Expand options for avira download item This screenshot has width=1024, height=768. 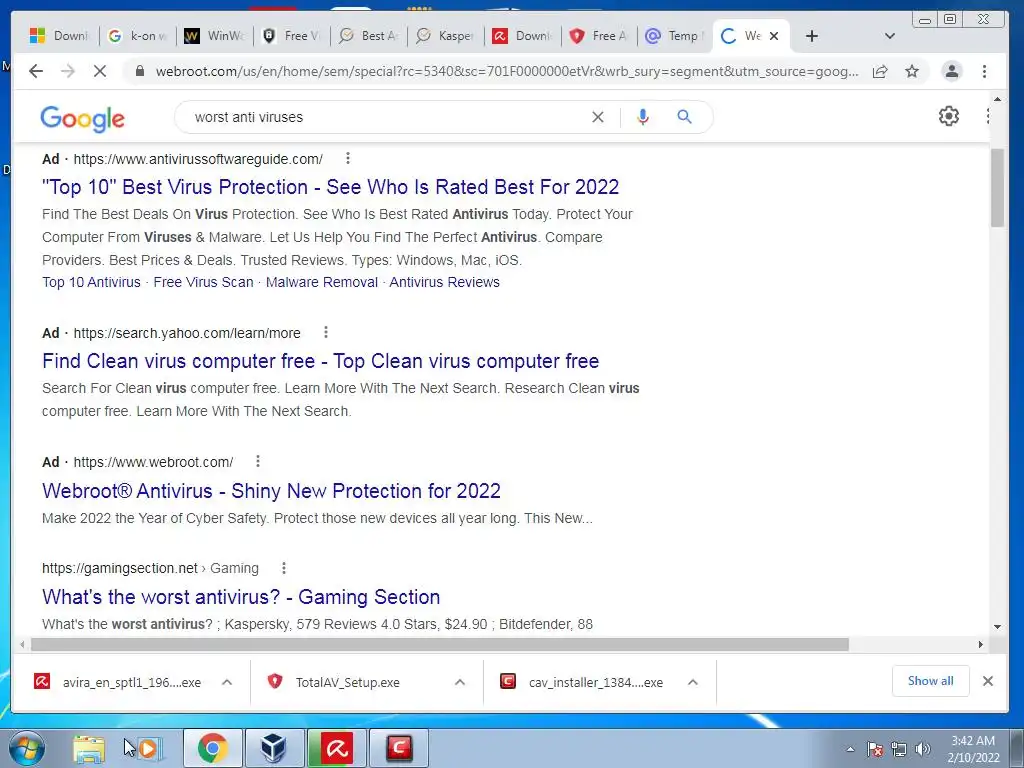click(x=227, y=682)
